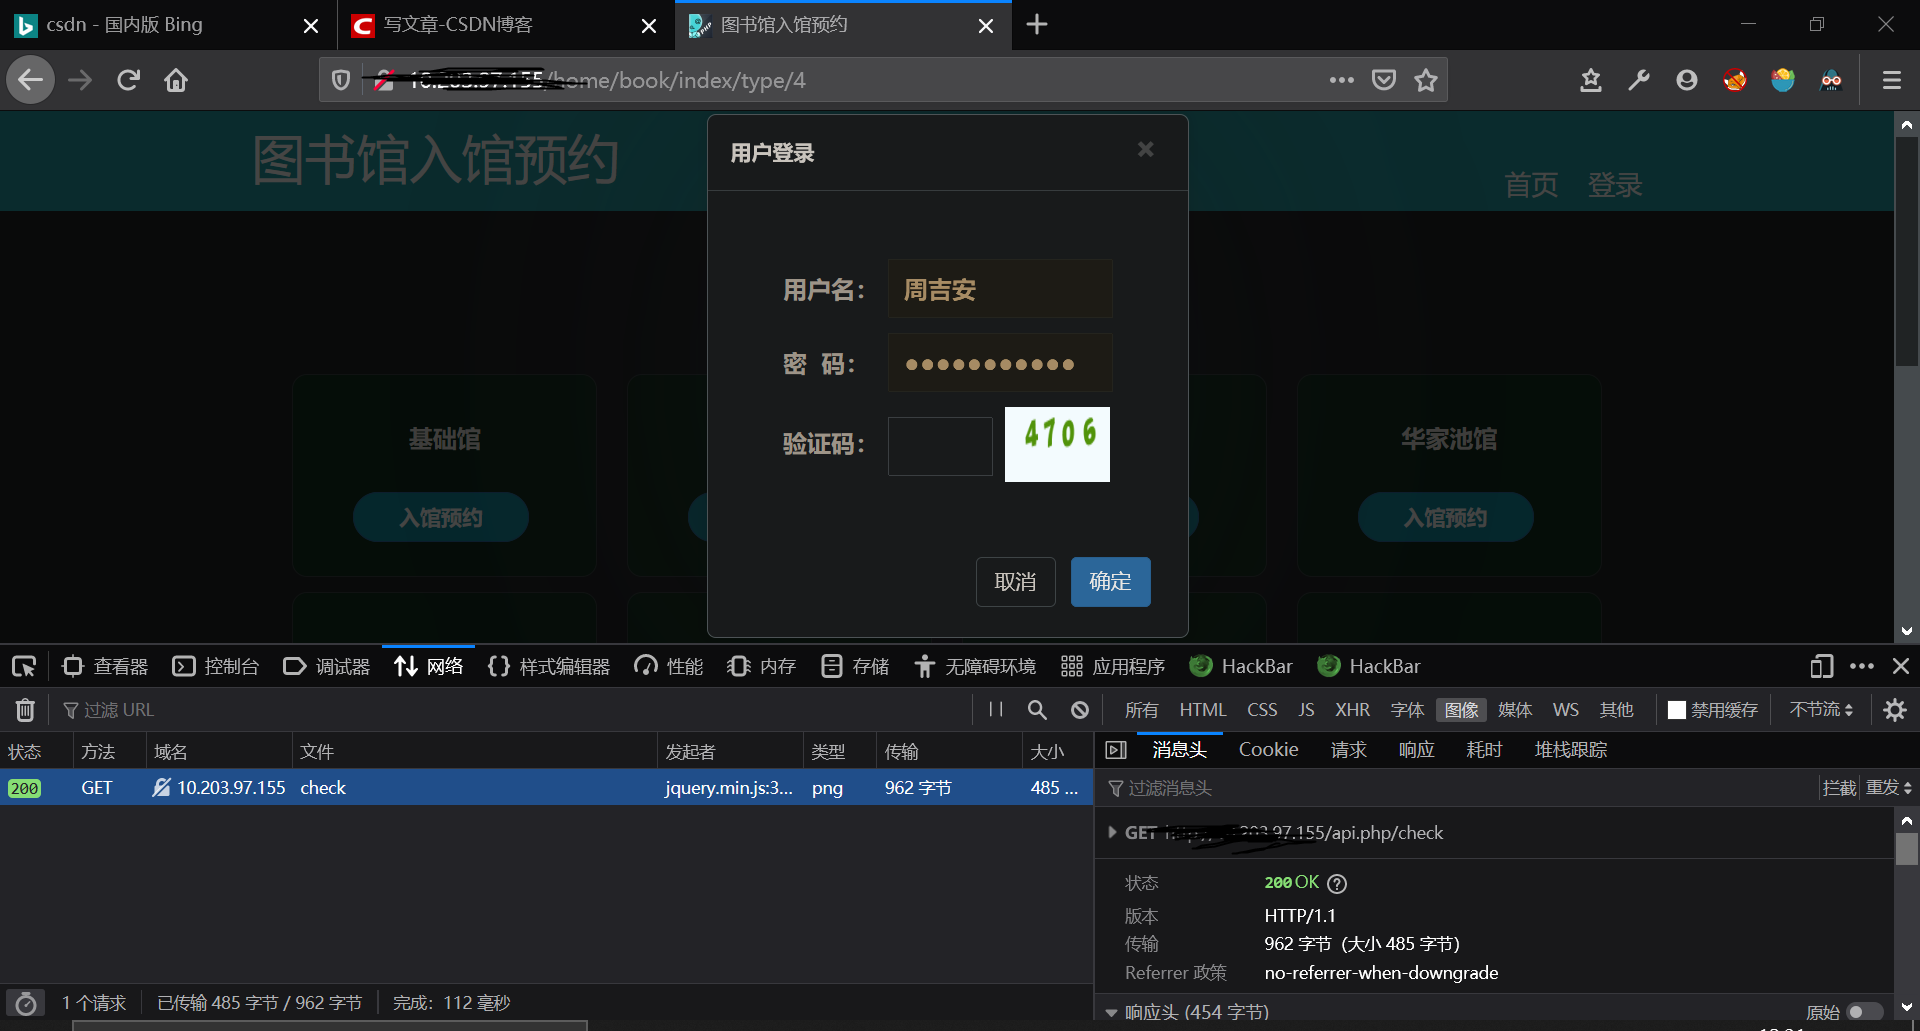The height and width of the screenshot is (1031, 1920).
Task: Click the 过滤 URL filter box
Action: [510, 710]
